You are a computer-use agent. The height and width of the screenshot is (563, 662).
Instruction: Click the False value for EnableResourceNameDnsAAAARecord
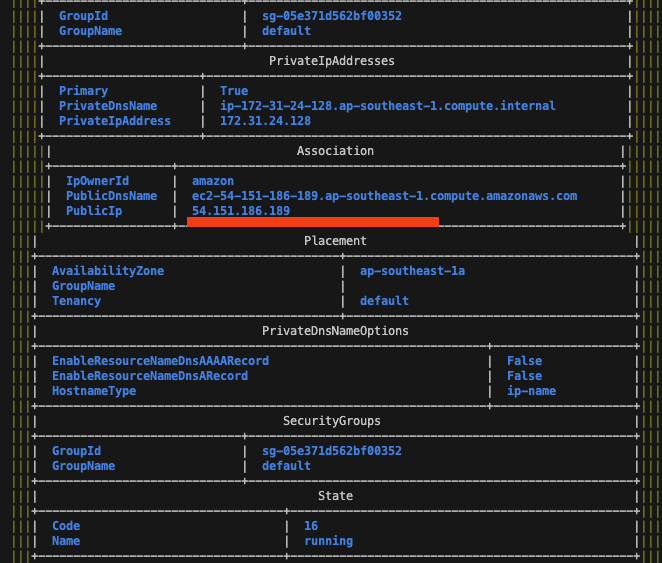tap(524, 361)
